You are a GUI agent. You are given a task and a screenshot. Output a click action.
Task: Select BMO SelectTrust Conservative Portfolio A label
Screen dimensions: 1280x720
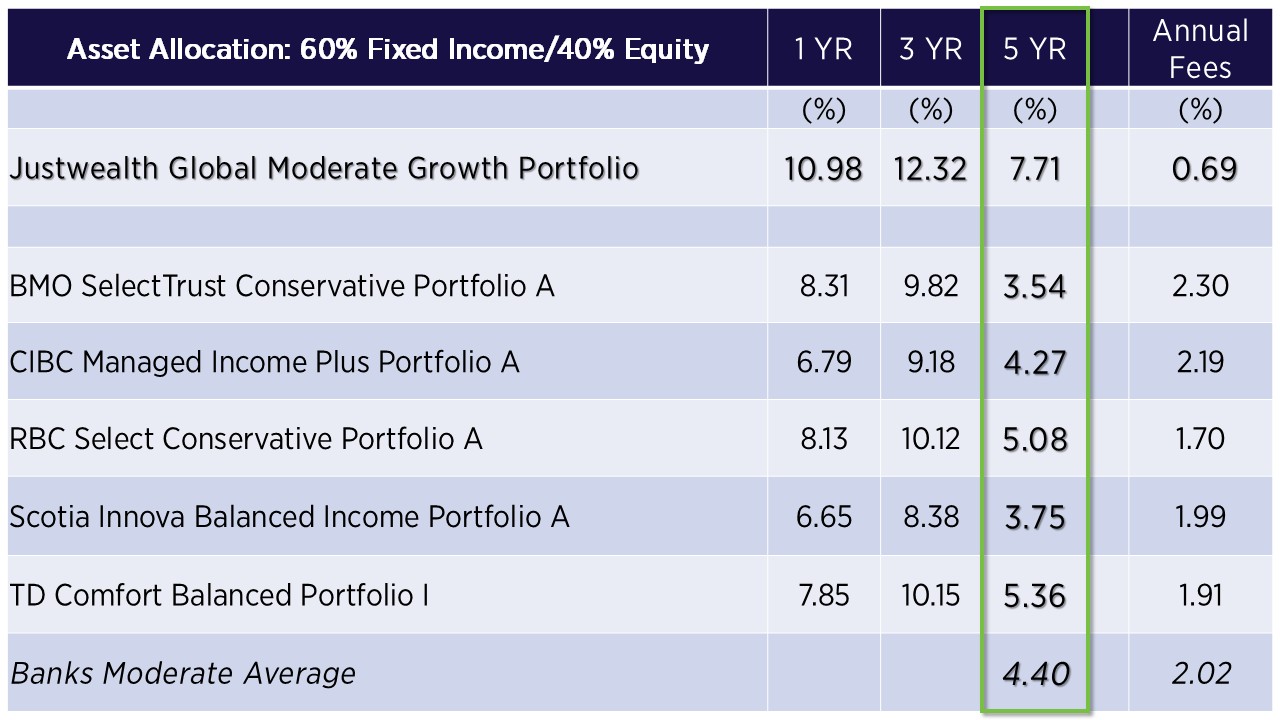(x=282, y=286)
